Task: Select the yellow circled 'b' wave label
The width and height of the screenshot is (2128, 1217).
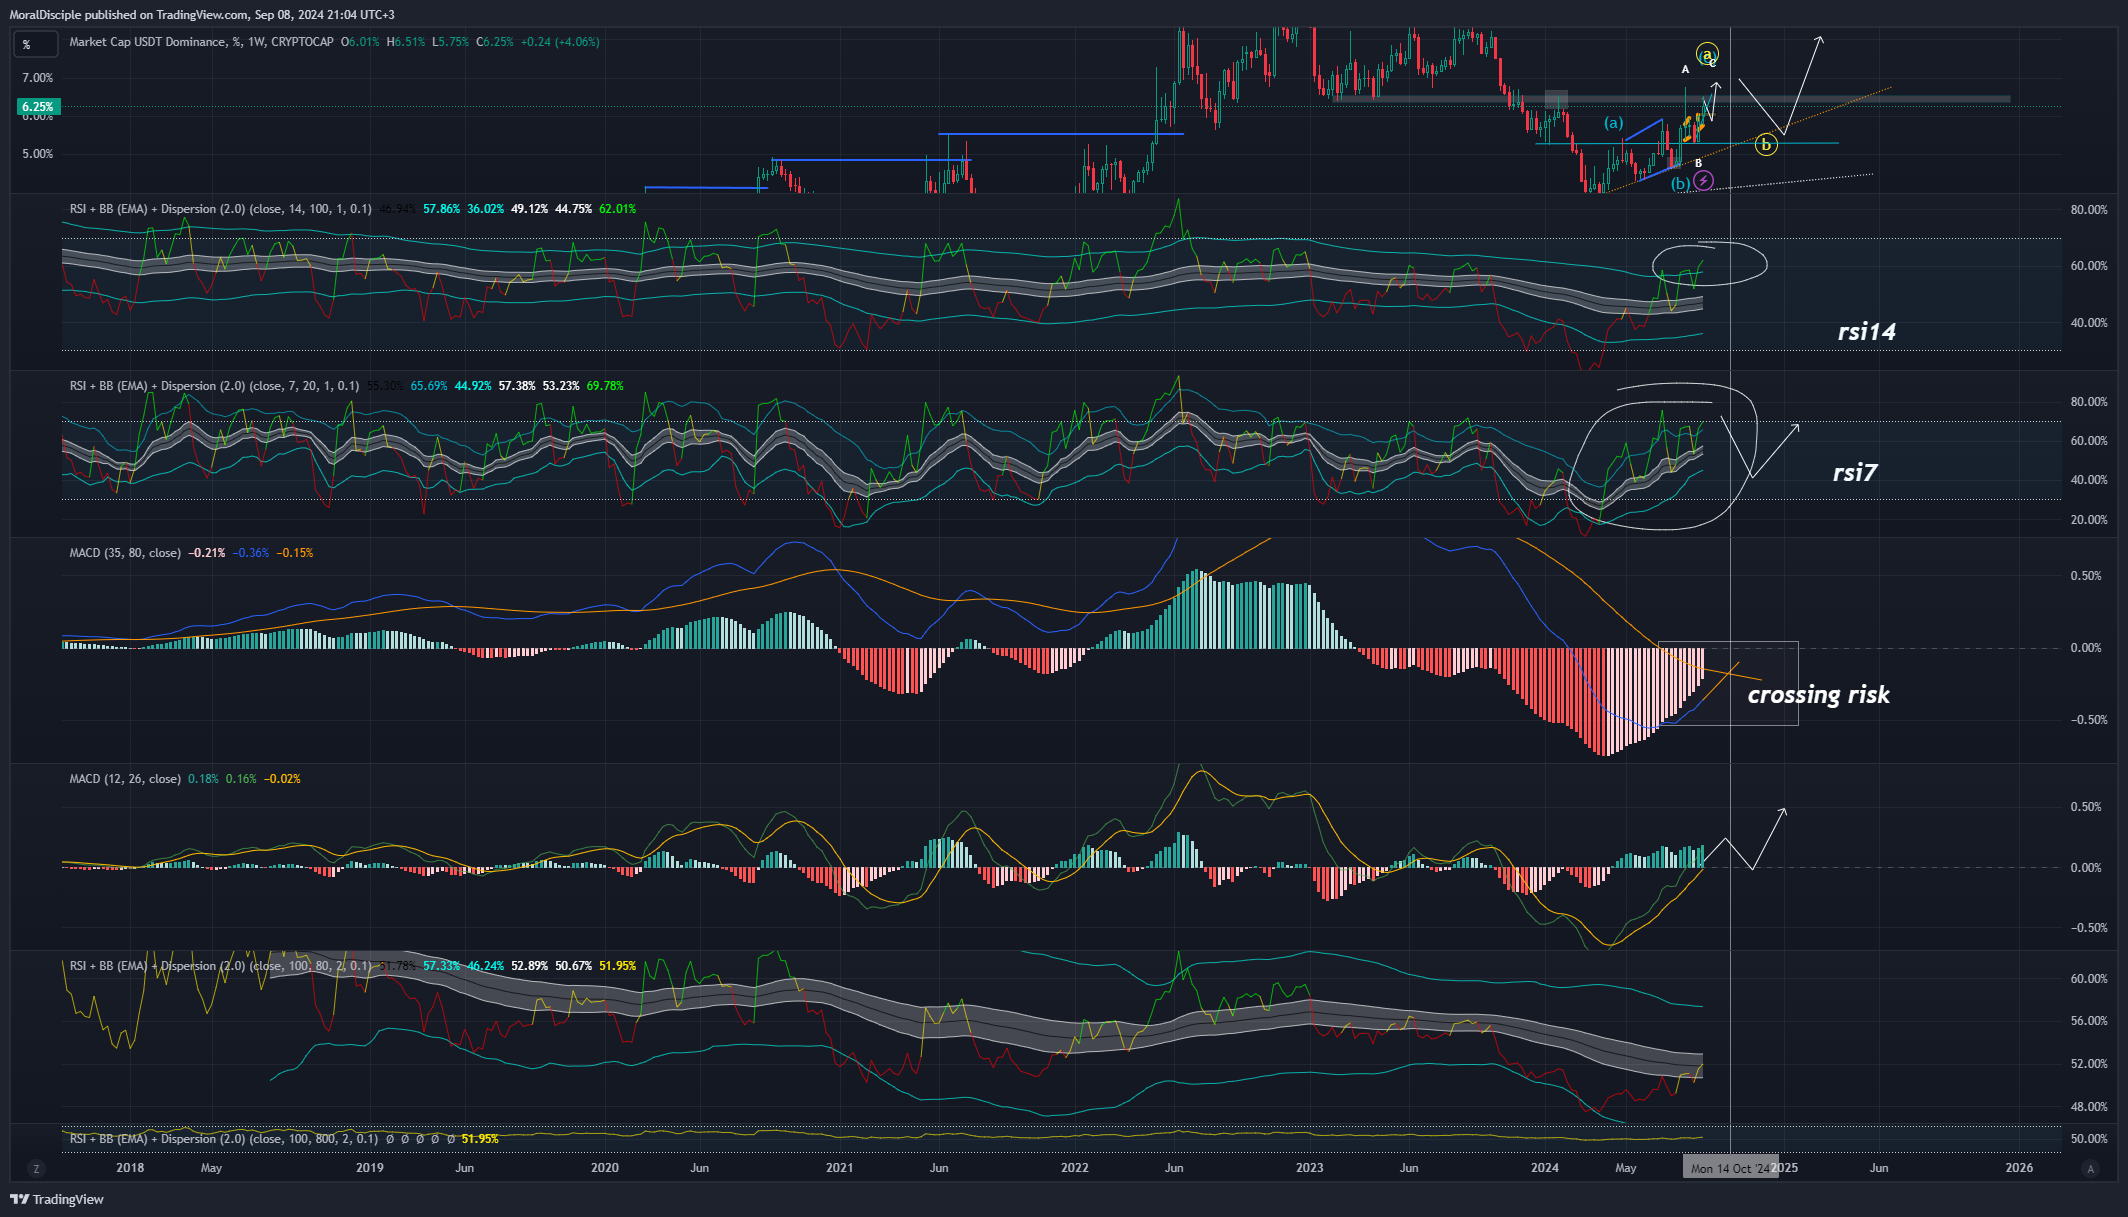Action: click(1766, 145)
